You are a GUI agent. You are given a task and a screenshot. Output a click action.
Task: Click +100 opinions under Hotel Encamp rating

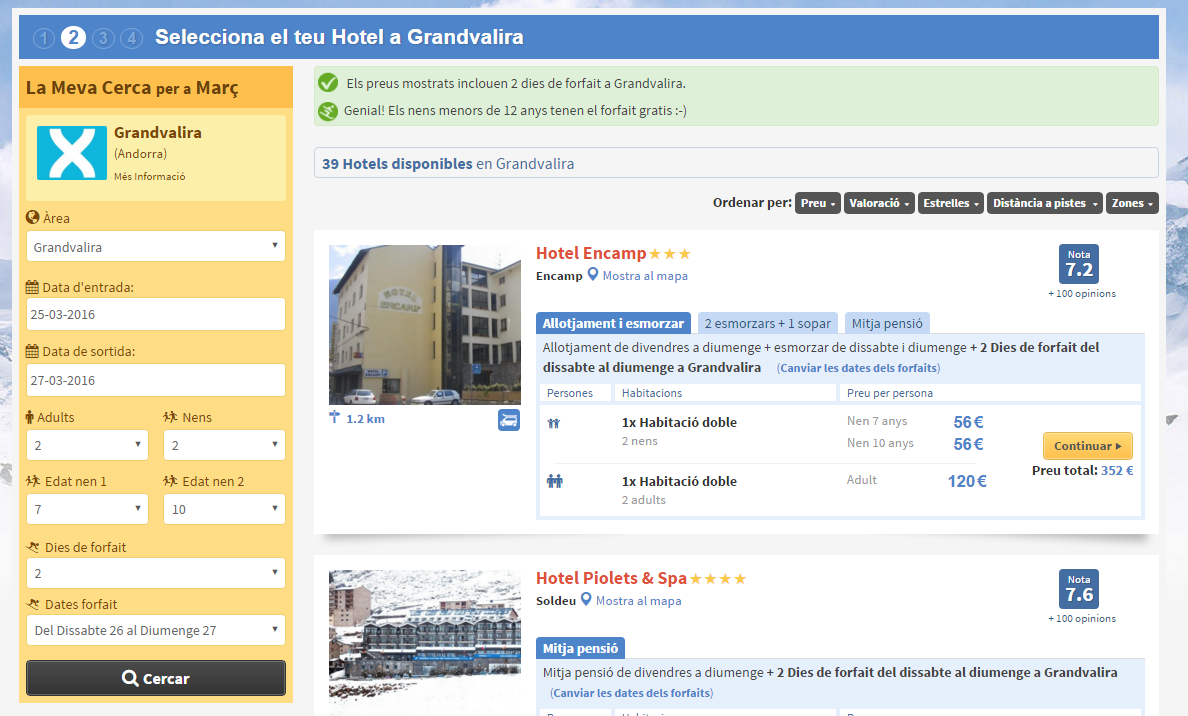(x=1082, y=294)
